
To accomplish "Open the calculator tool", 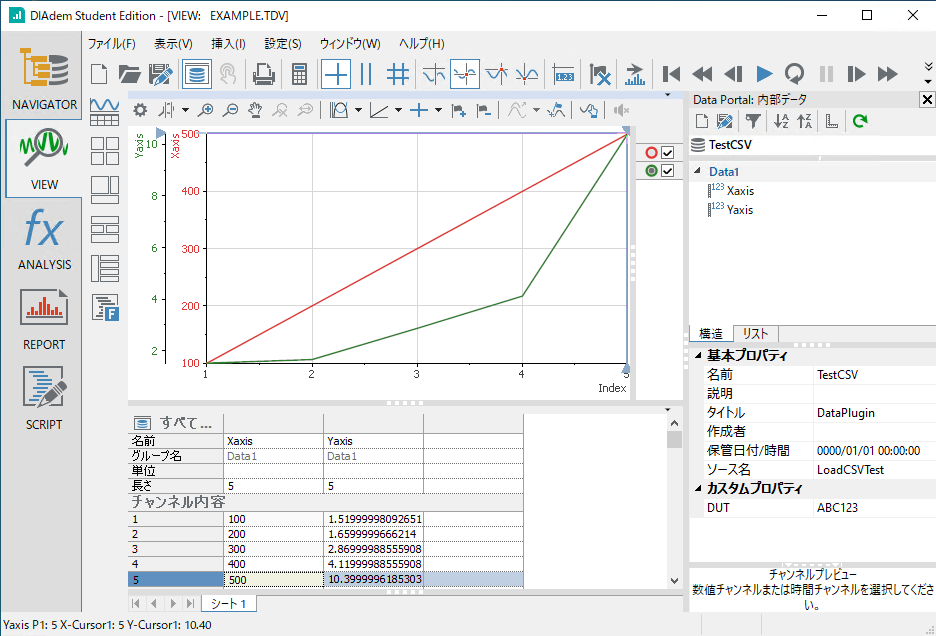I will pyautogui.click(x=300, y=74).
